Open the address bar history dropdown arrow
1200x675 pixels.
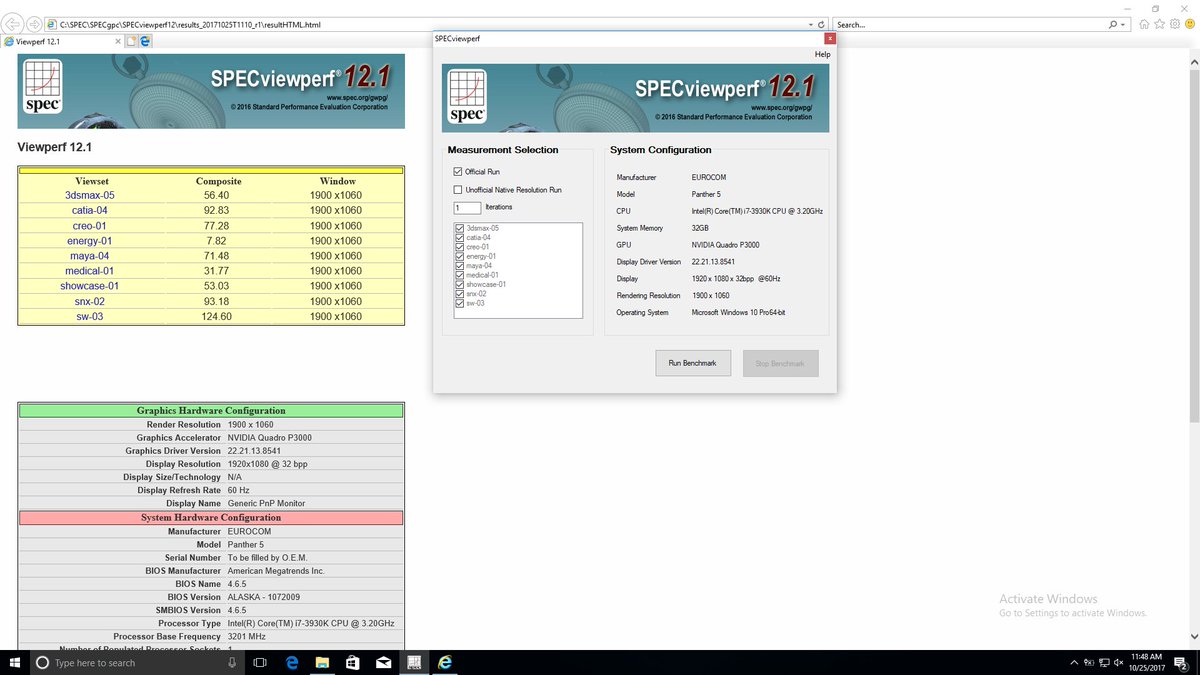click(x=810, y=24)
